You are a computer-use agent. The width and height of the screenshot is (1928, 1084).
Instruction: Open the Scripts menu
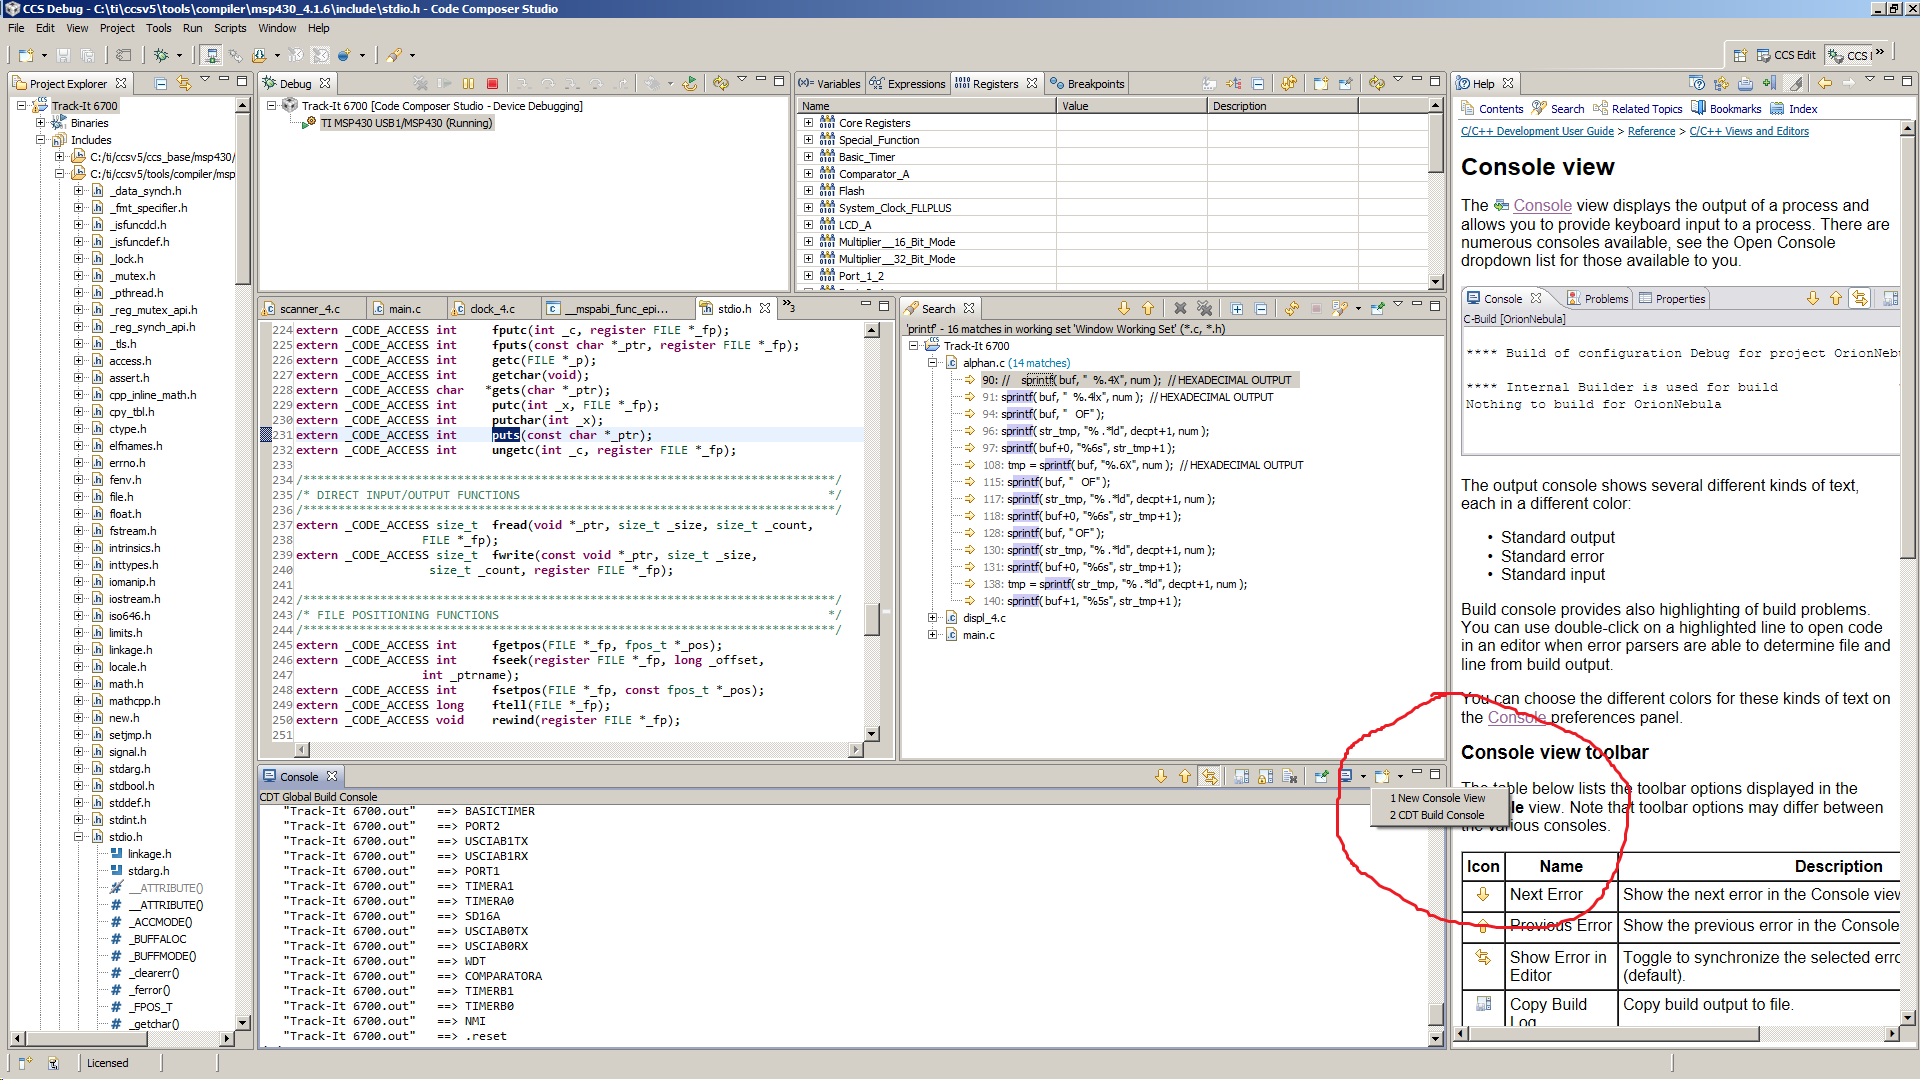pyautogui.click(x=229, y=28)
